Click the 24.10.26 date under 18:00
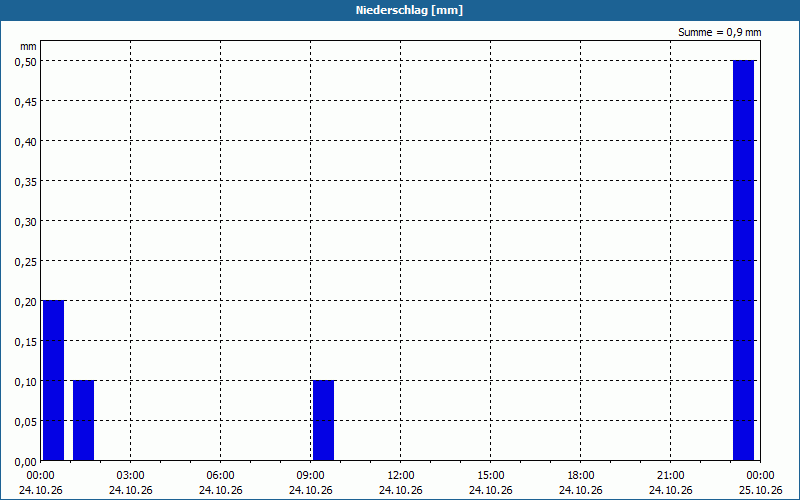 click(581, 490)
